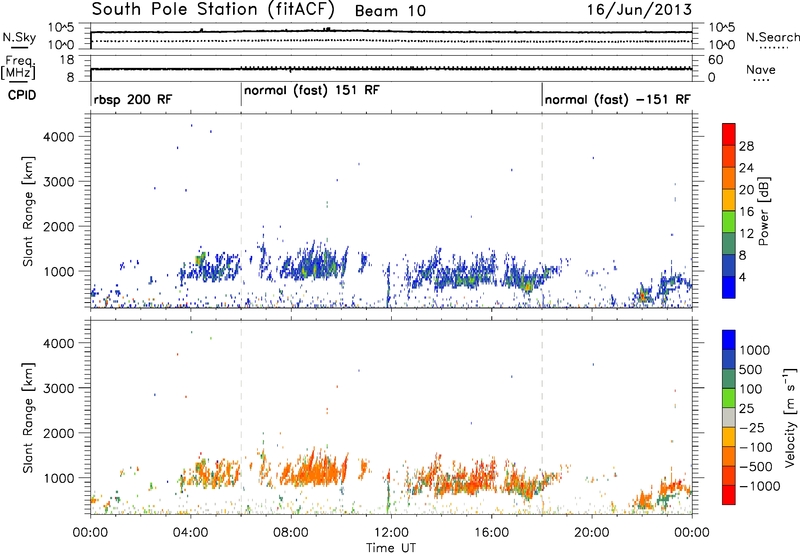Click the N.Sky legend label
This screenshot has height=554, width=800.
[x=19, y=37]
